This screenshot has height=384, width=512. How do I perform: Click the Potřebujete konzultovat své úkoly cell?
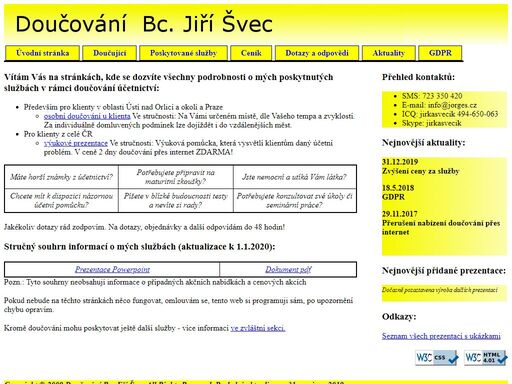click(x=294, y=200)
